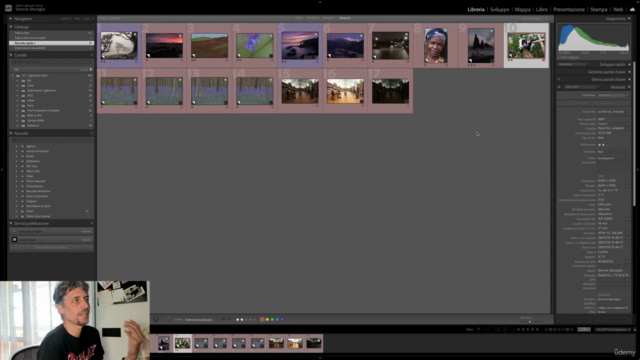
Task: Hide the bottom filmstrip arrow
Action: (x=320, y=358)
